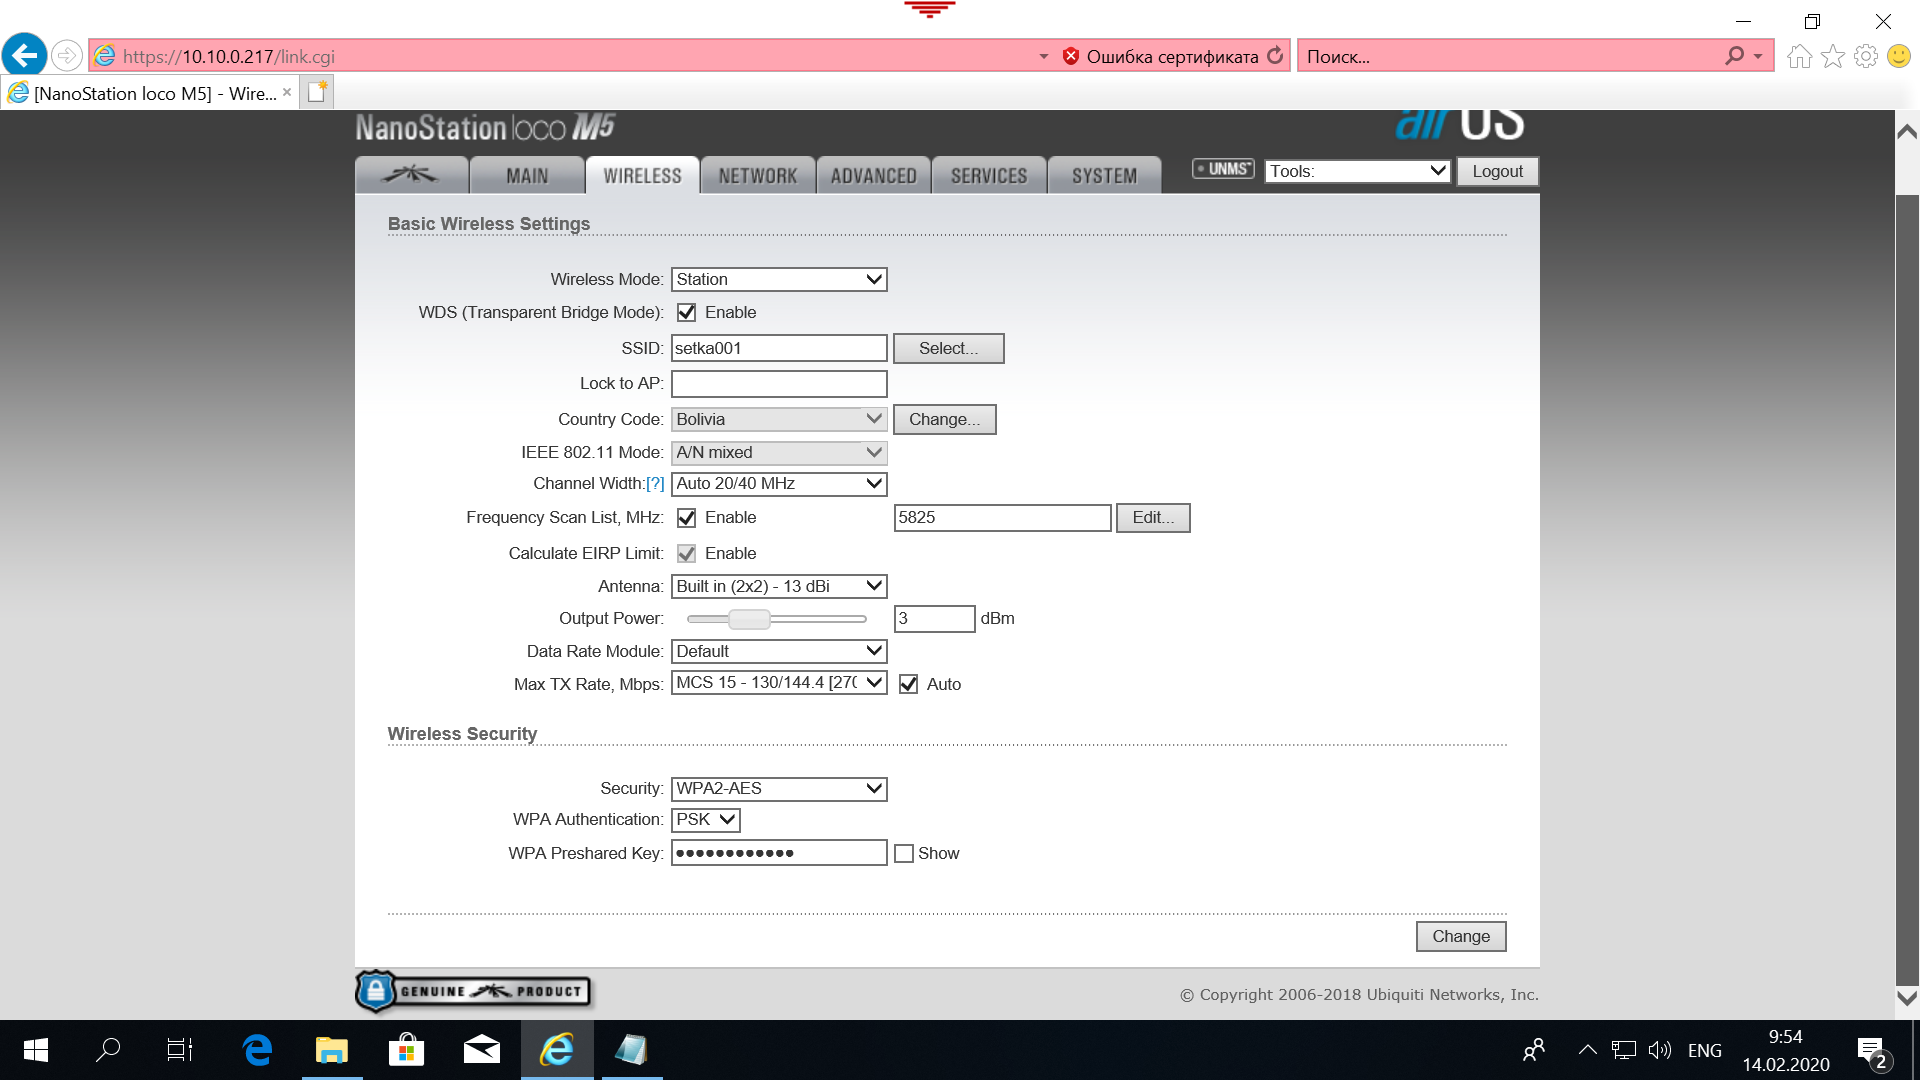
Task: Expand Wireless Mode dropdown
Action: [x=779, y=280]
